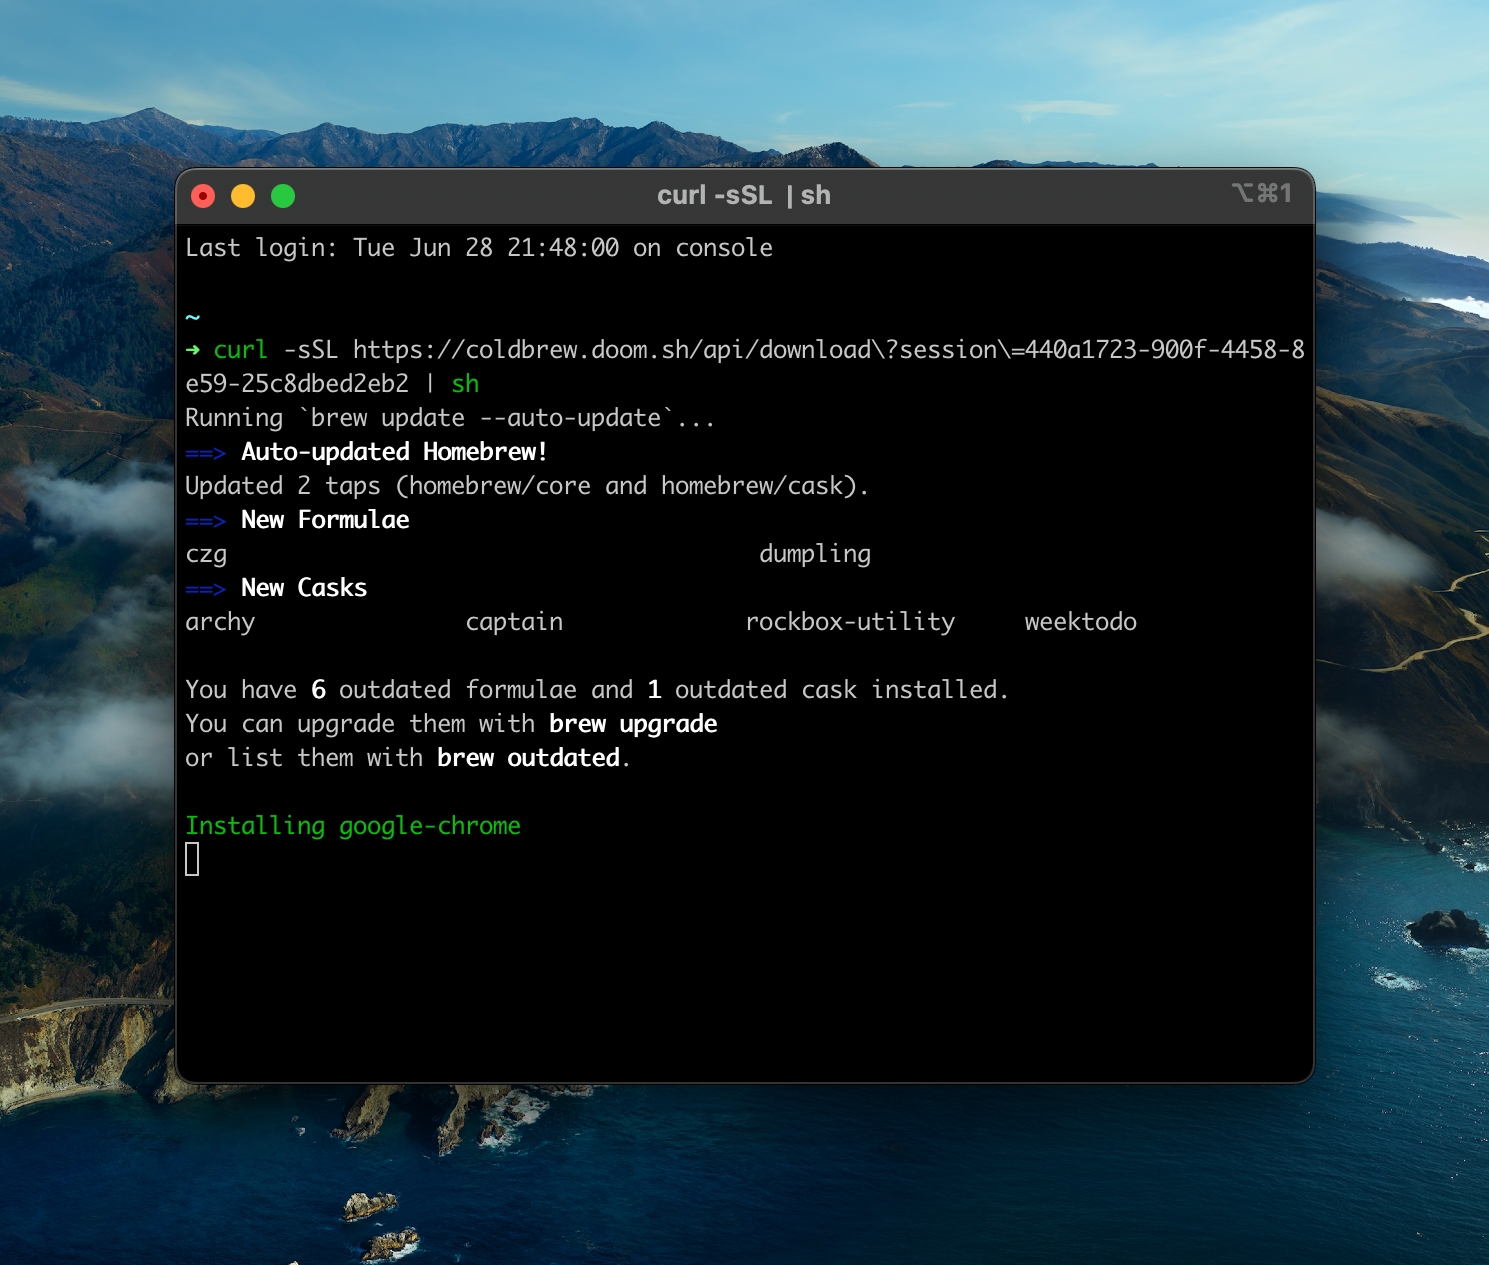Click the window title 'curl -sSL | sh'
This screenshot has height=1265, width=1489.
[x=744, y=195]
